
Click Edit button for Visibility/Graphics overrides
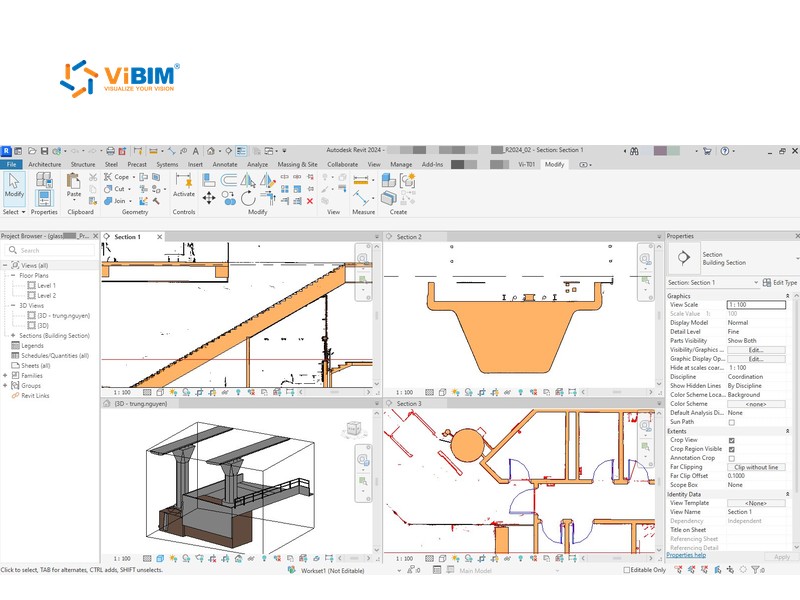[x=756, y=350]
